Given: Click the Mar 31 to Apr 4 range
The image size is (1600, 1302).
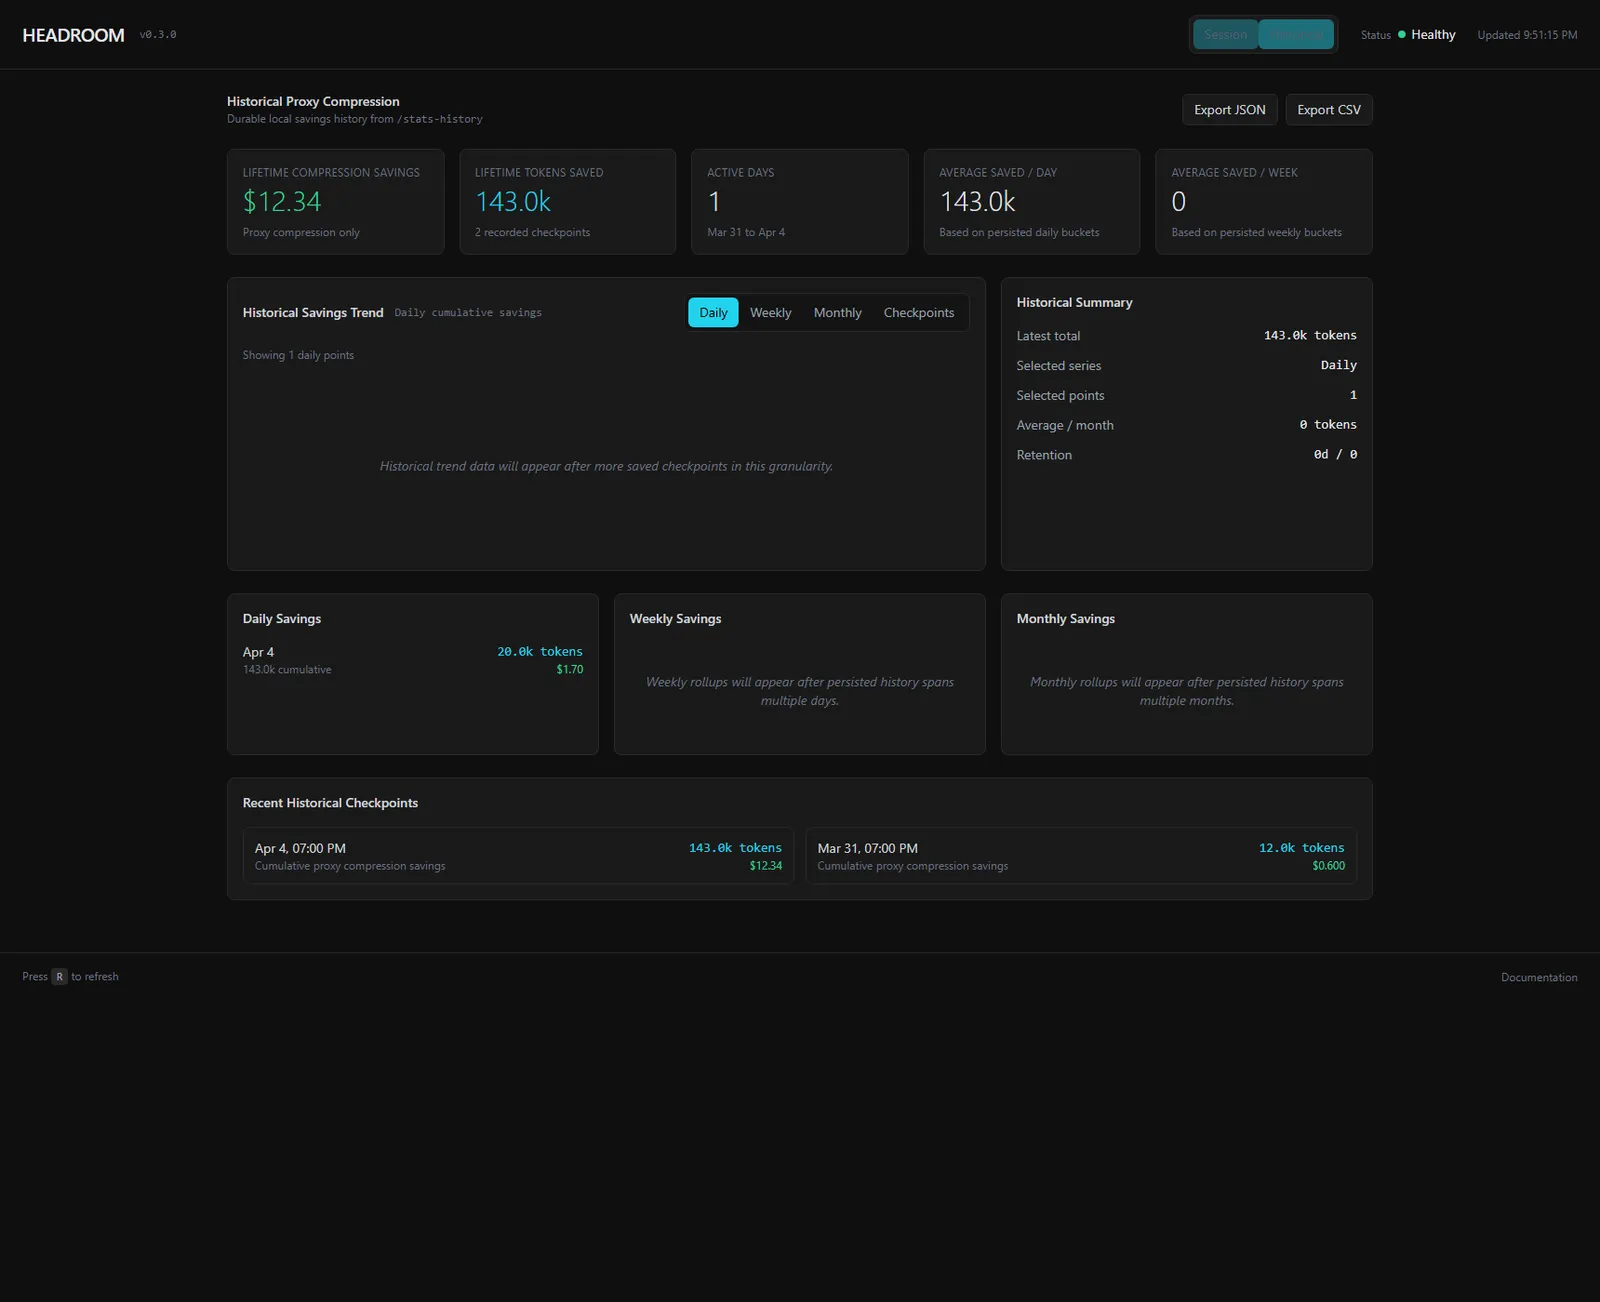Looking at the screenshot, I should [x=746, y=233].
